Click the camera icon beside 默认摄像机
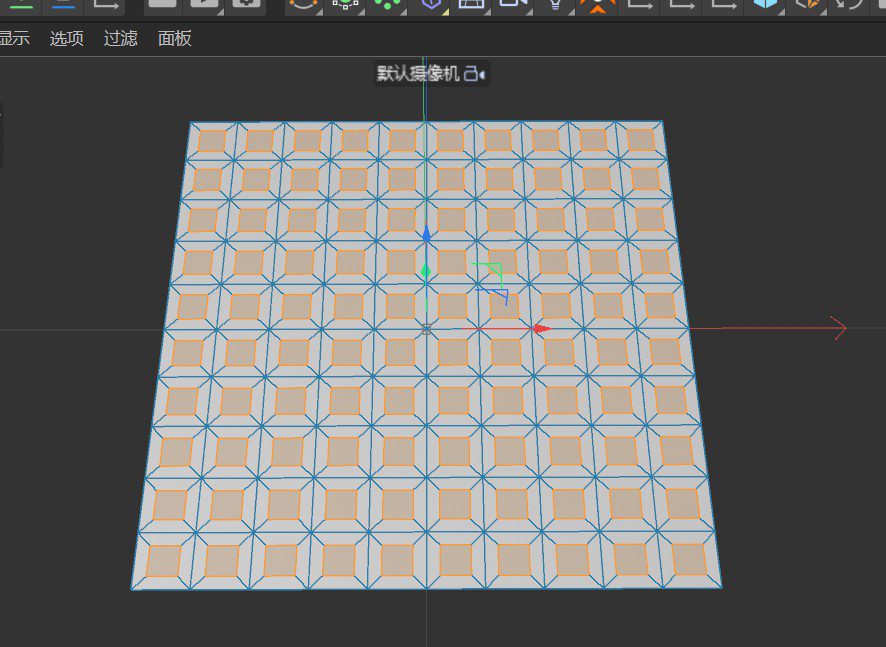886x647 pixels. [x=474, y=74]
